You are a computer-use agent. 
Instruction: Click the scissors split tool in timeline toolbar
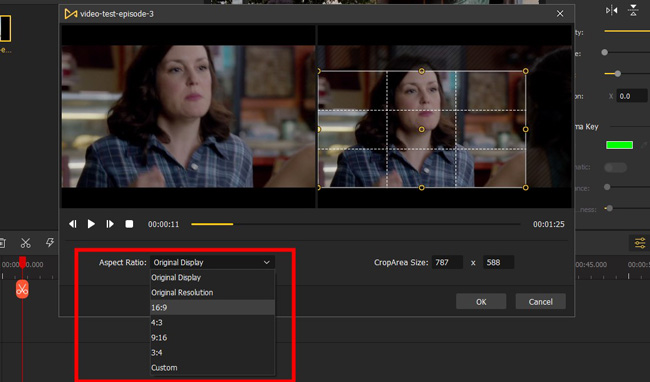click(x=26, y=243)
